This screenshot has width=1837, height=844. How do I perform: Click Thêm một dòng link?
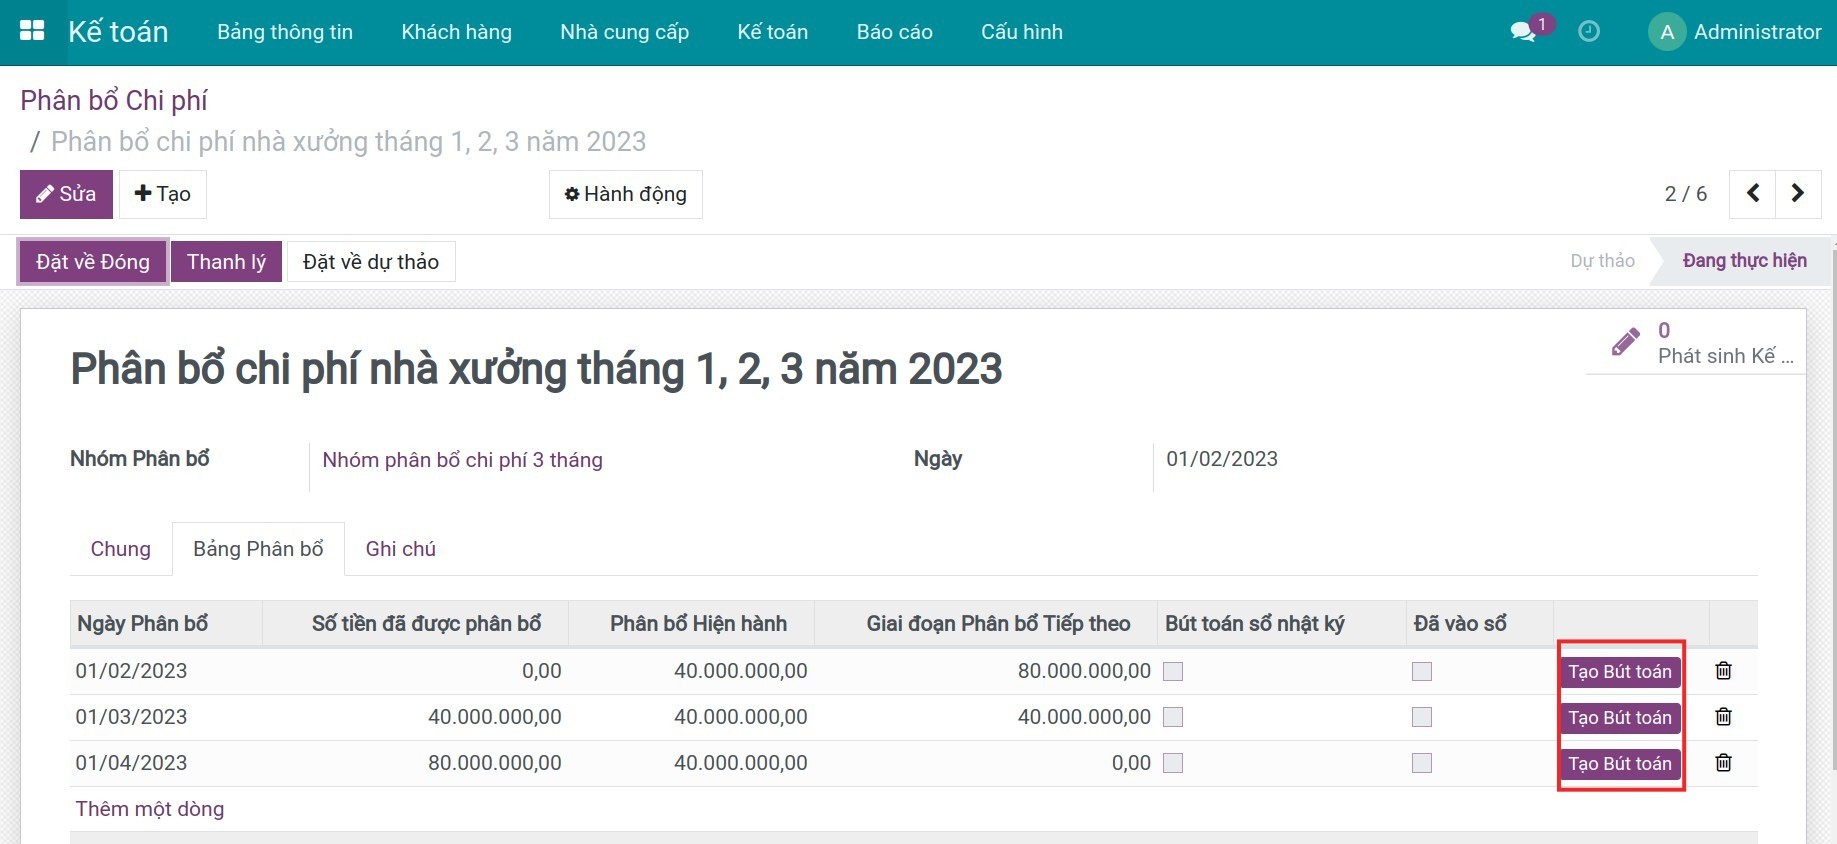(150, 809)
